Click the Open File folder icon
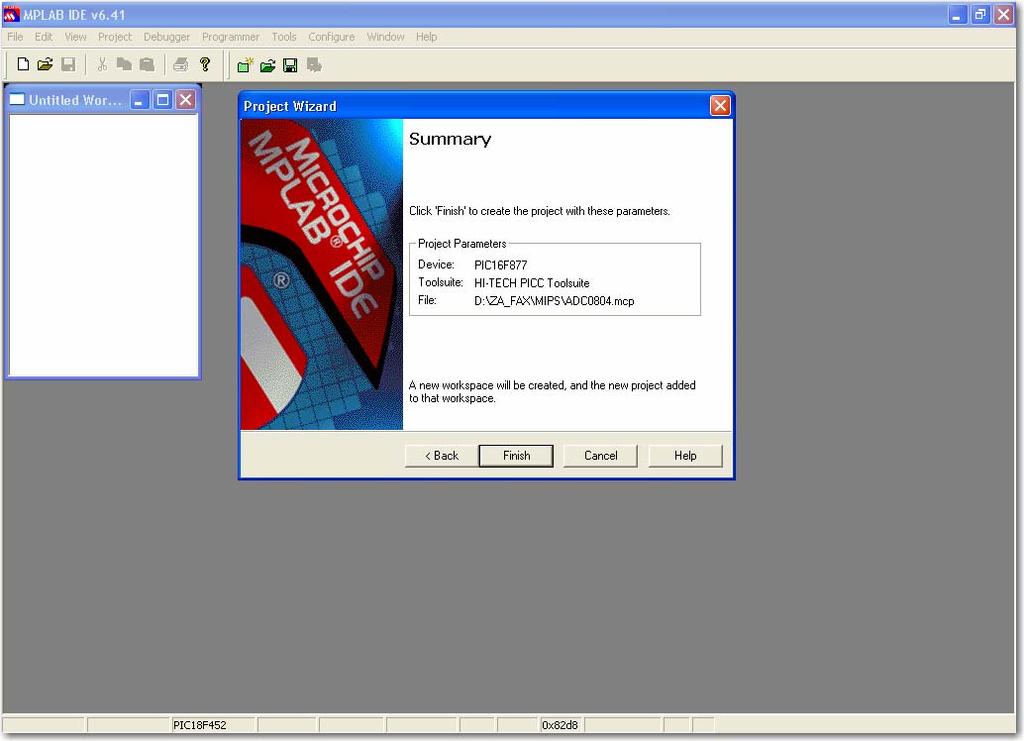The width and height of the screenshot is (1024, 741). pos(45,64)
